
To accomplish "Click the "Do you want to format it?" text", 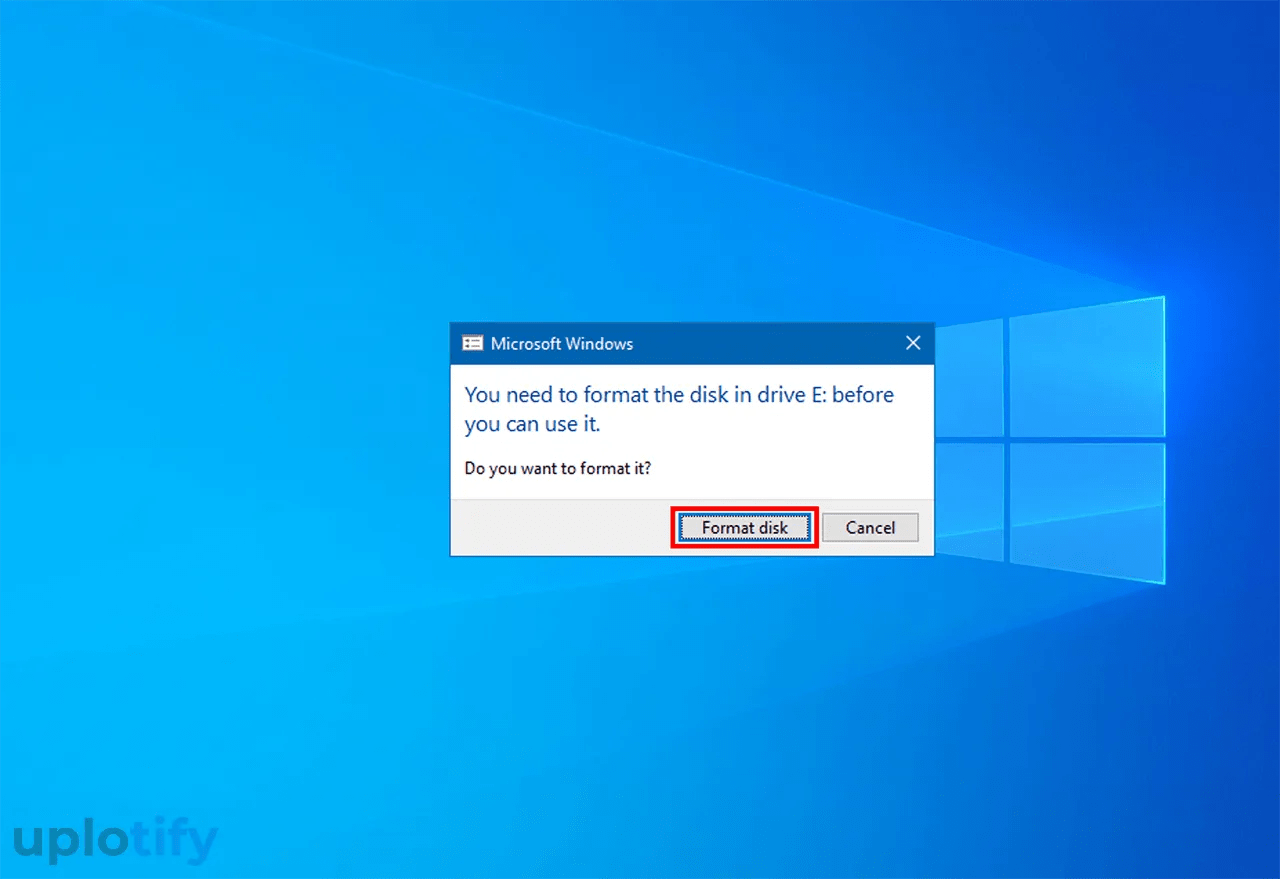I will coord(558,467).
